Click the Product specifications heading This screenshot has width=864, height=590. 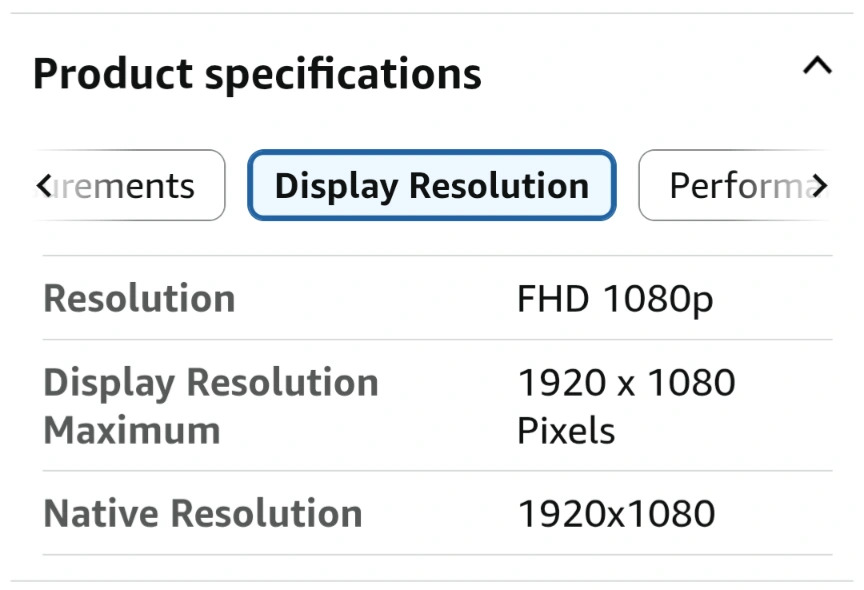pos(257,74)
